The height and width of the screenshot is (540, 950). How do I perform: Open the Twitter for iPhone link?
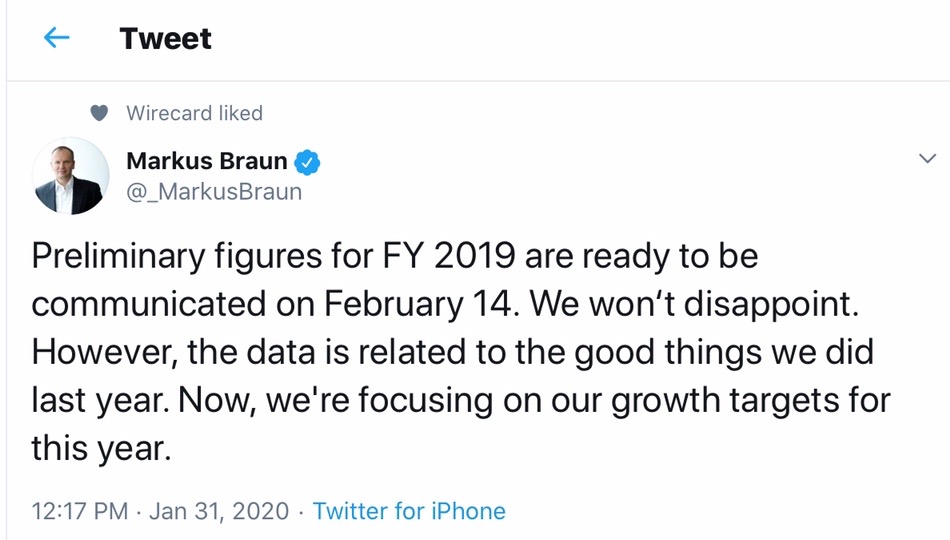(409, 511)
